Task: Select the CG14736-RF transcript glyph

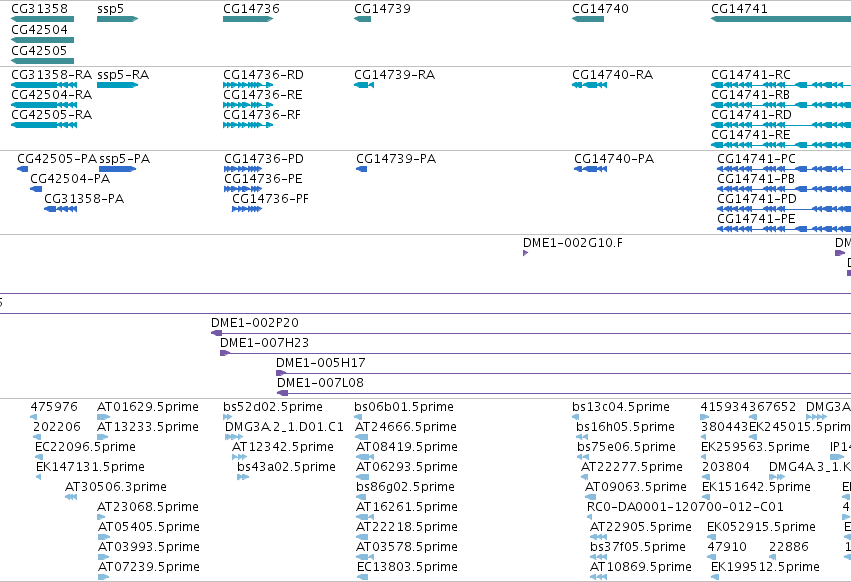Action: pyautogui.click(x=247, y=125)
